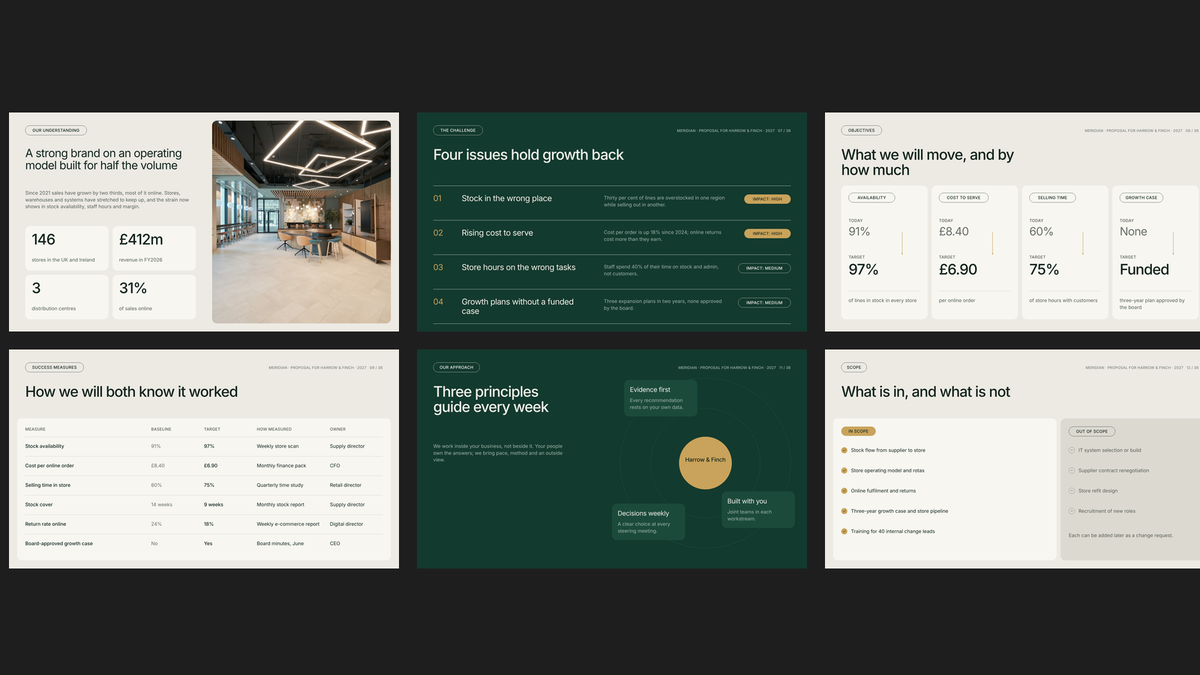The height and width of the screenshot is (675, 1200).
Task: Click the minus bullet beside 'Recruitment of new roles'
Action: (1071, 511)
